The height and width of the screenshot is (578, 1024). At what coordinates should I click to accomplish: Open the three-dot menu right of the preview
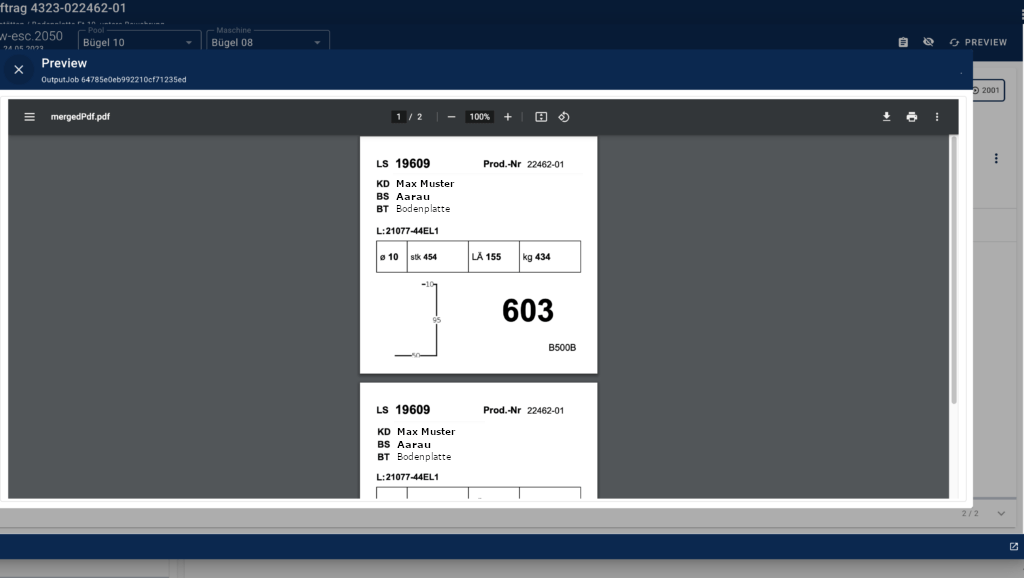(996, 158)
